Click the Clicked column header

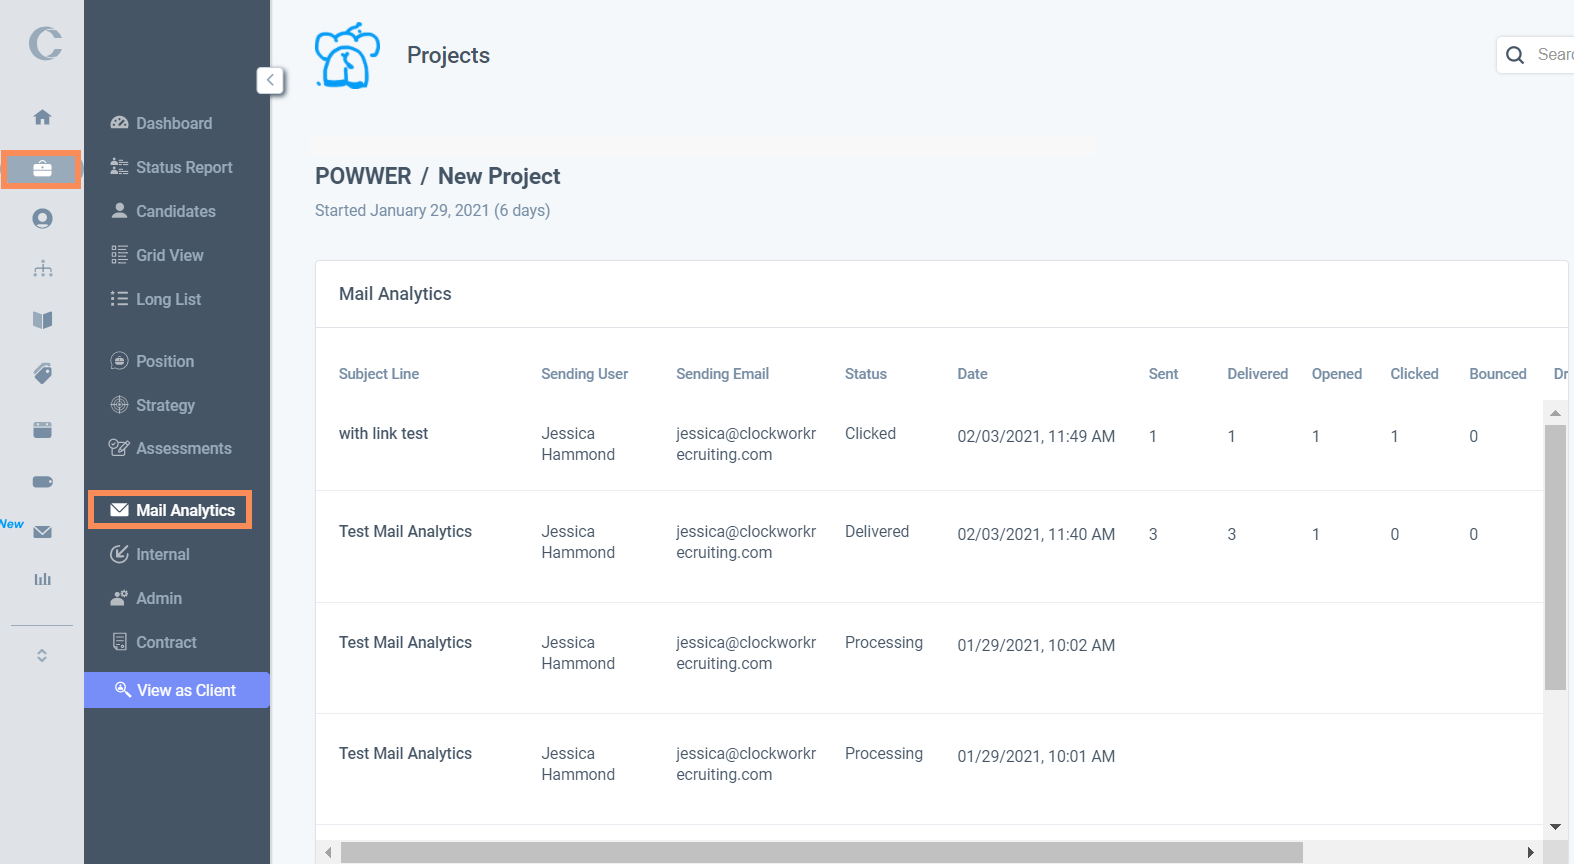point(1414,374)
